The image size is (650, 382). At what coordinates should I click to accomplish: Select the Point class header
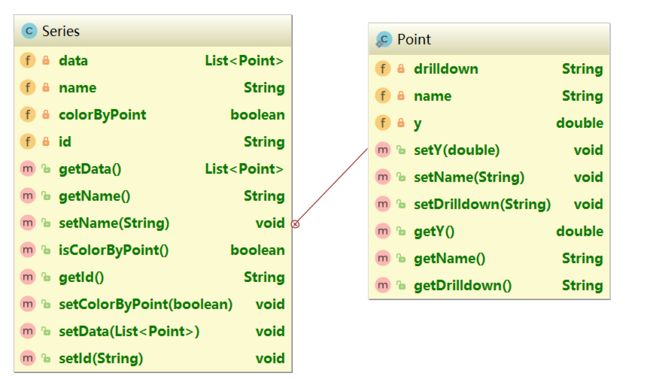[489, 39]
